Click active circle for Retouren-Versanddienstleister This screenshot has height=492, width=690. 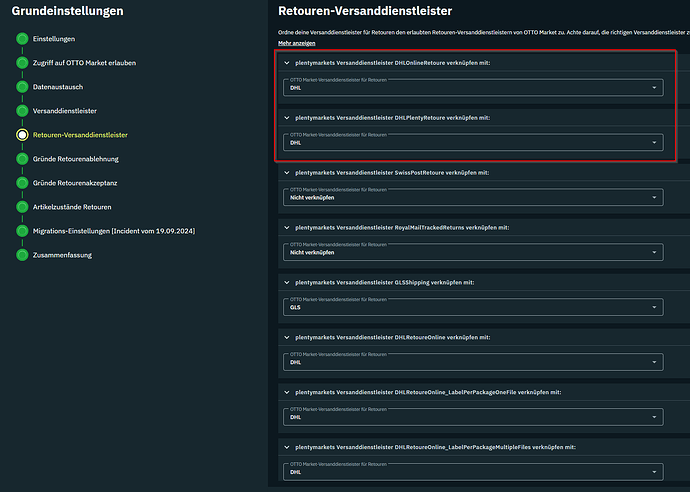coord(22,135)
